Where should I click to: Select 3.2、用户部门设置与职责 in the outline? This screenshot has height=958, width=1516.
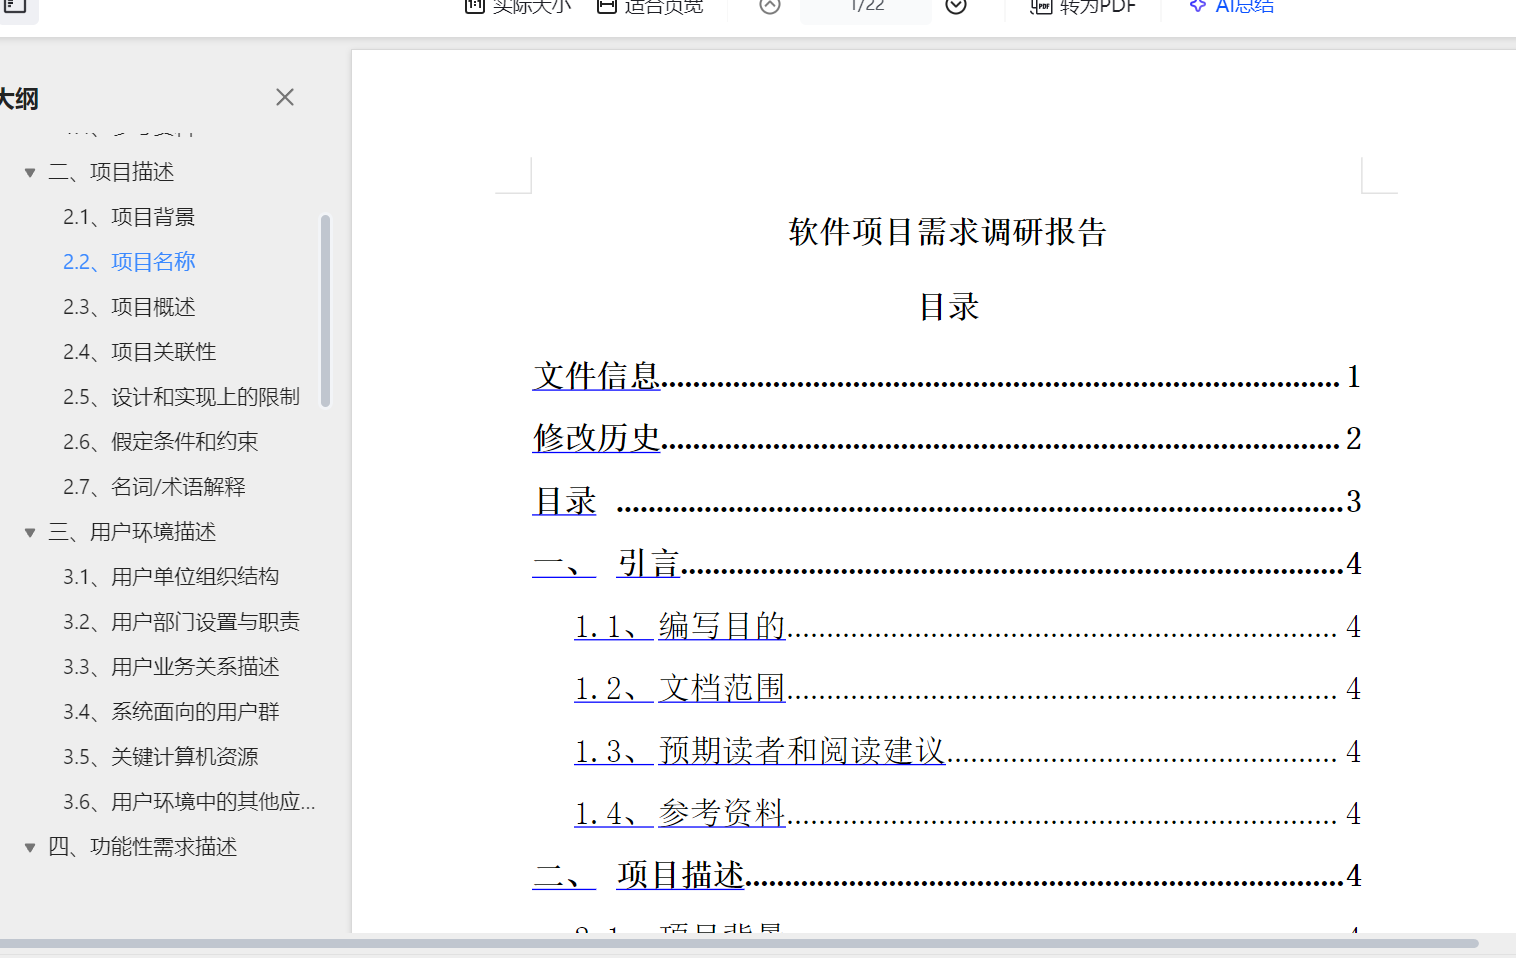pos(181,622)
